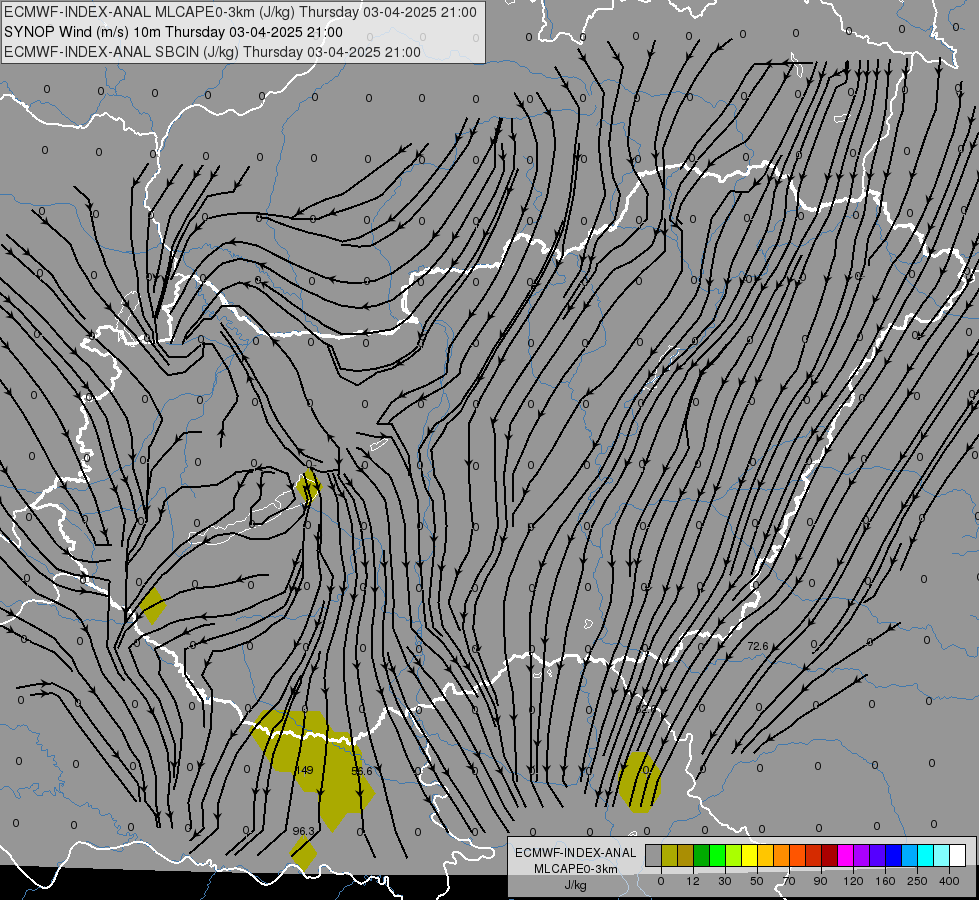Click the J/kg unit label in legend
This screenshot has height=900, width=979.
point(576,884)
